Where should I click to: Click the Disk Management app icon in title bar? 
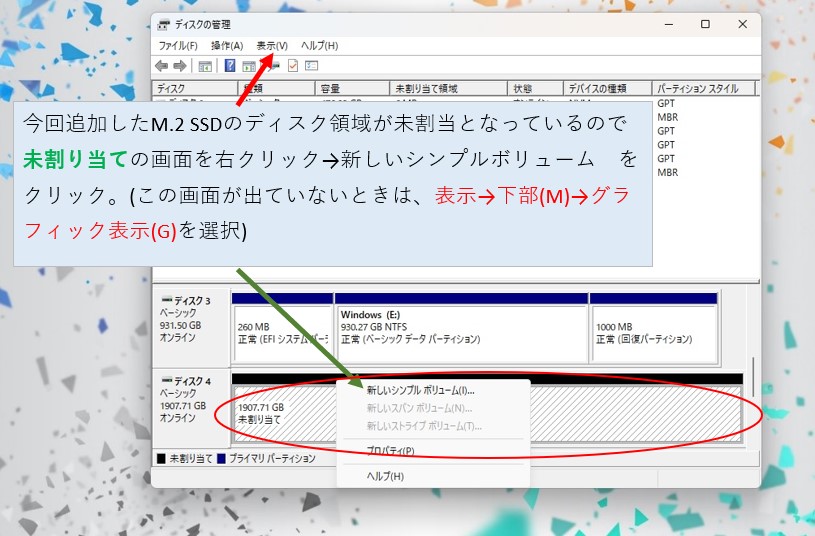point(163,25)
